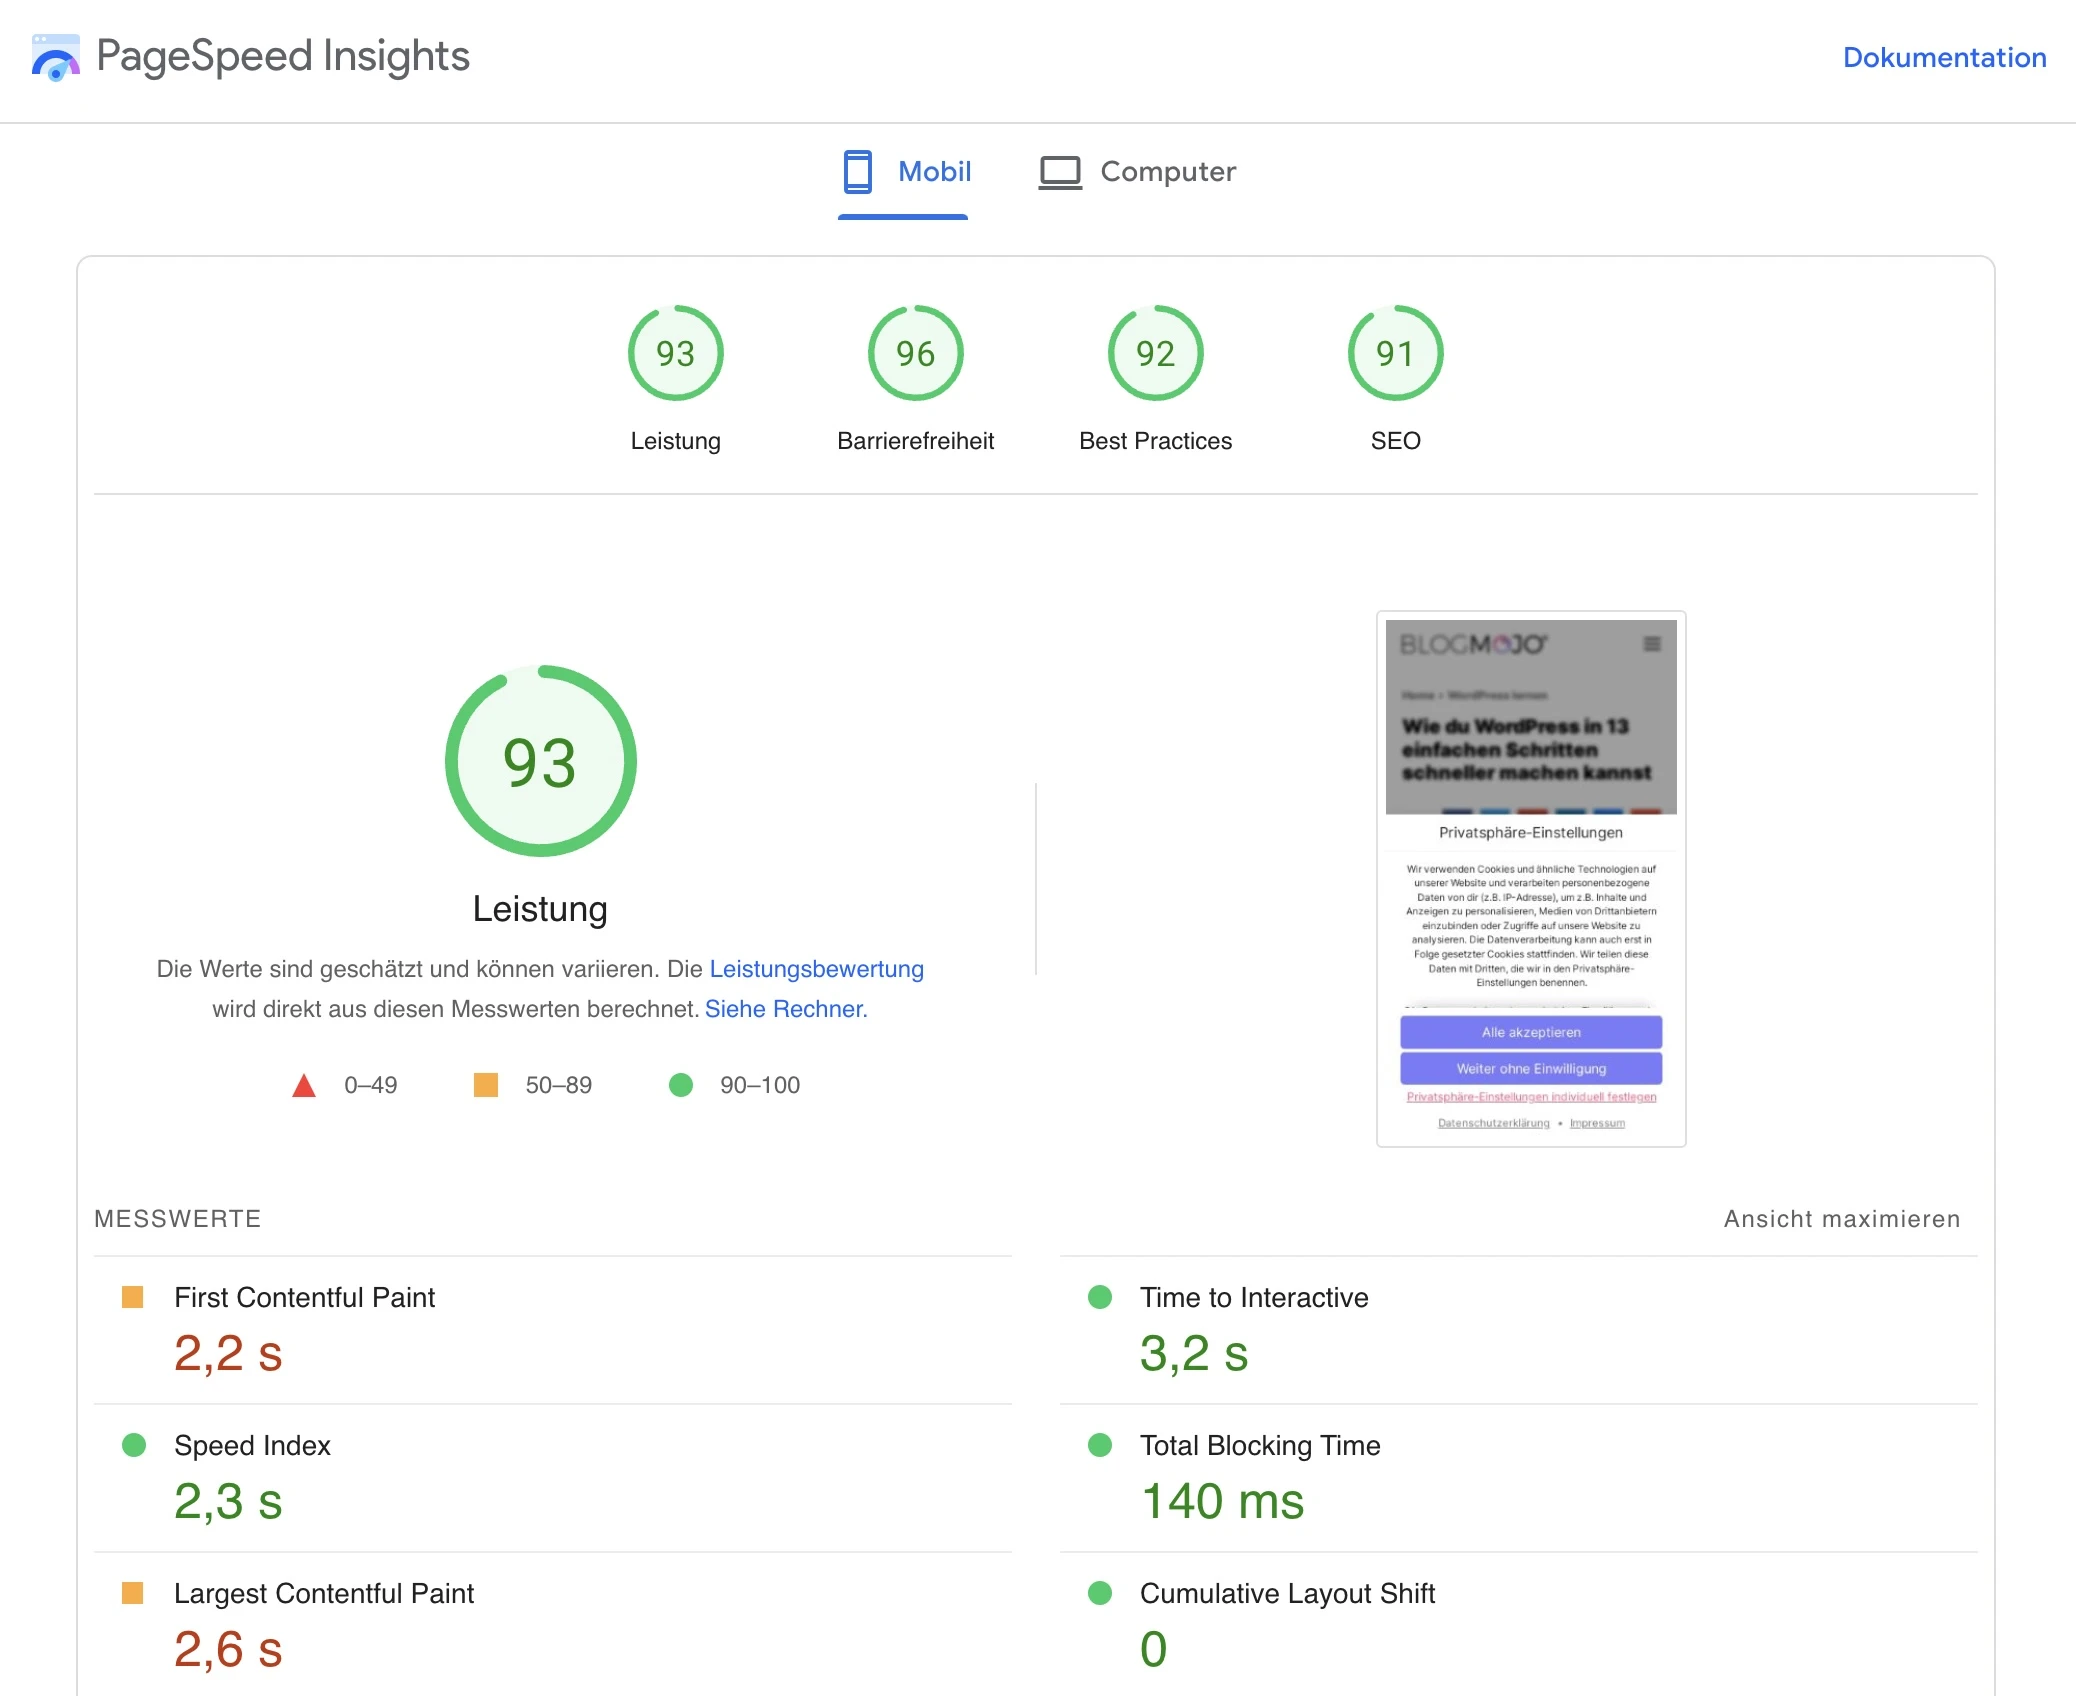Viewport: 2076px width, 1696px height.
Task: Open the Dokumentation link
Action: pos(1944,57)
